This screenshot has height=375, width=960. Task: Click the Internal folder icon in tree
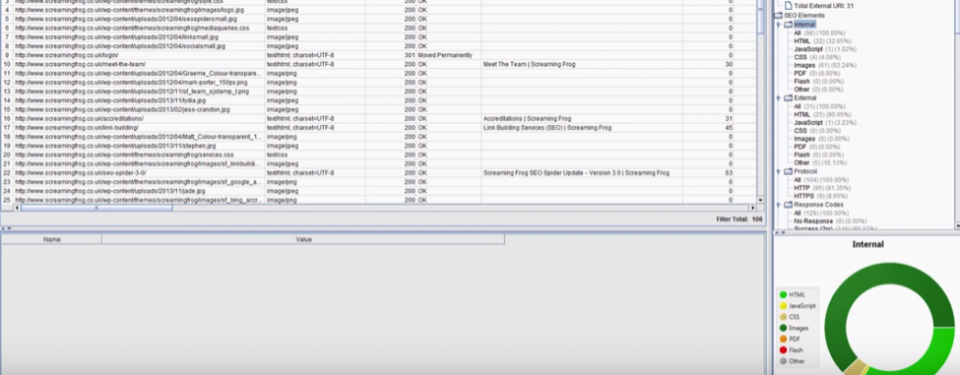(788, 25)
